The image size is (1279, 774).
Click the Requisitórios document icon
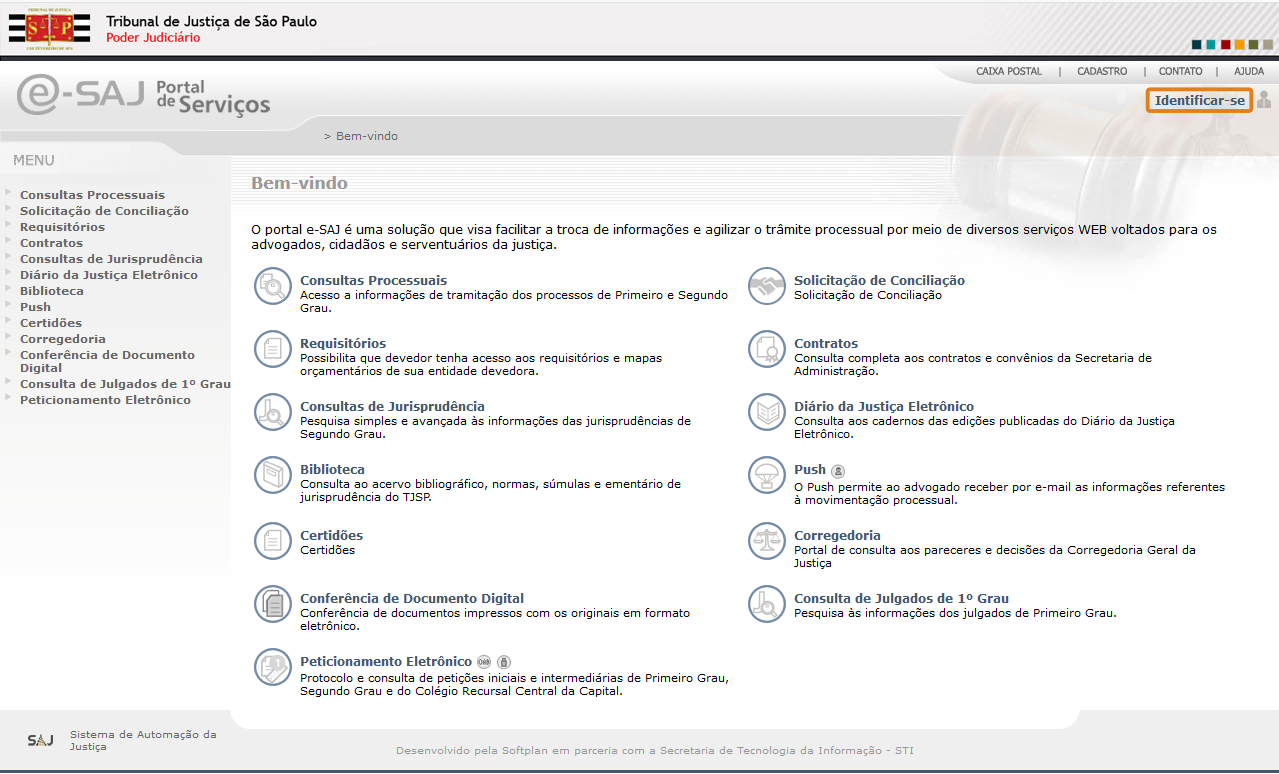(272, 349)
